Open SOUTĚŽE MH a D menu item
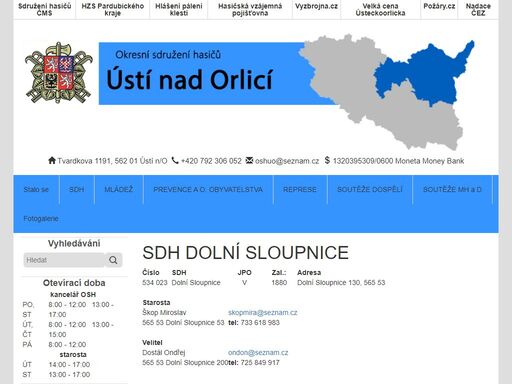 coord(452,189)
